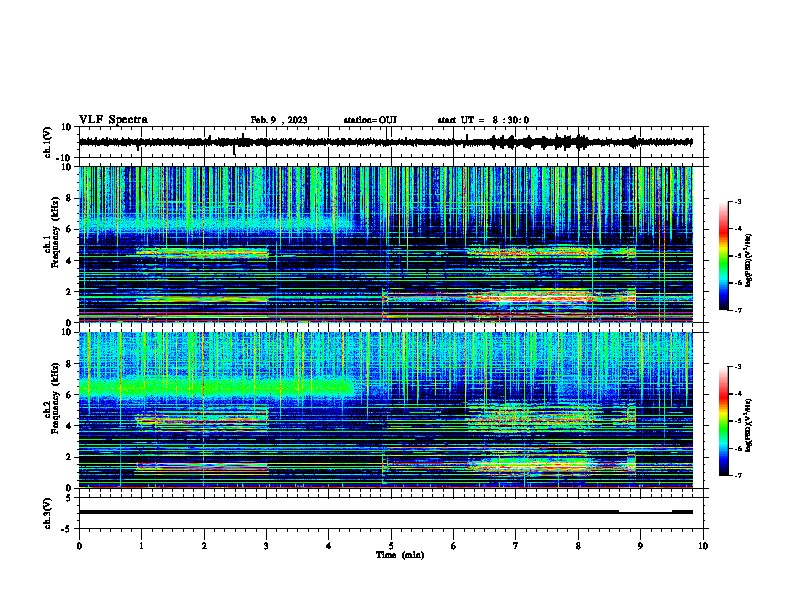Click the ch.1 waveform trace panel
Image resolution: width=792 pixels, height=612 pixels.
393,142
